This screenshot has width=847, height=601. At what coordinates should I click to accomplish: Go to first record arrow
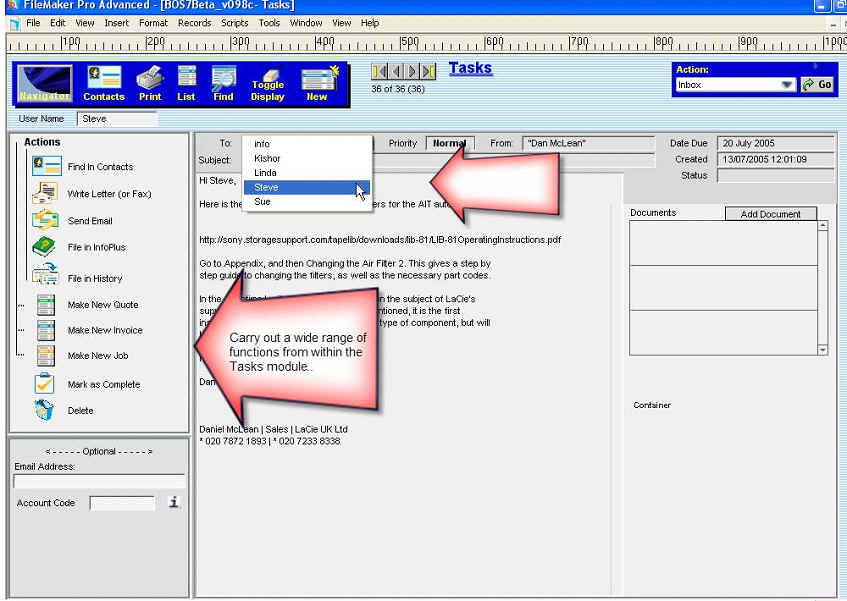(379, 71)
